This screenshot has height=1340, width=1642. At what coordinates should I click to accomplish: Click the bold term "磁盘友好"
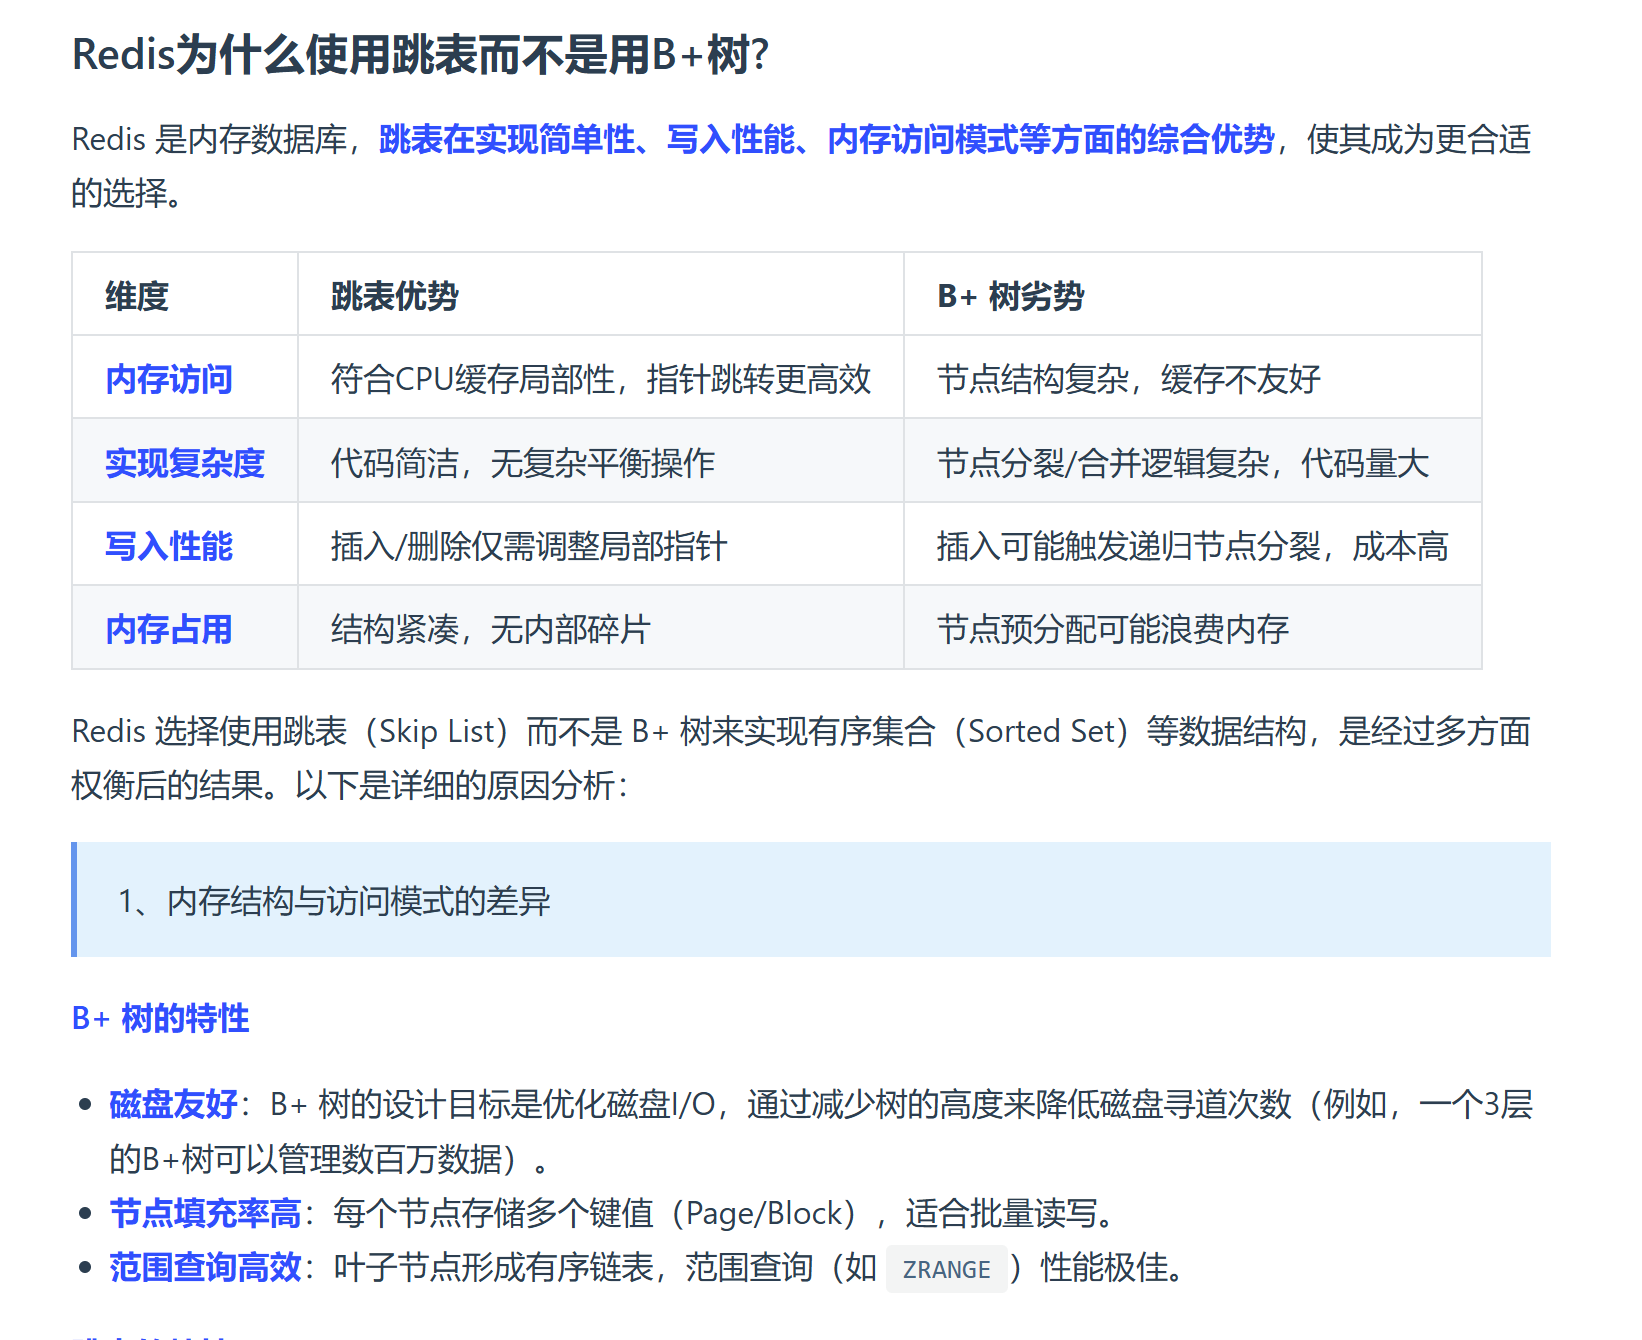[x=173, y=1104]
